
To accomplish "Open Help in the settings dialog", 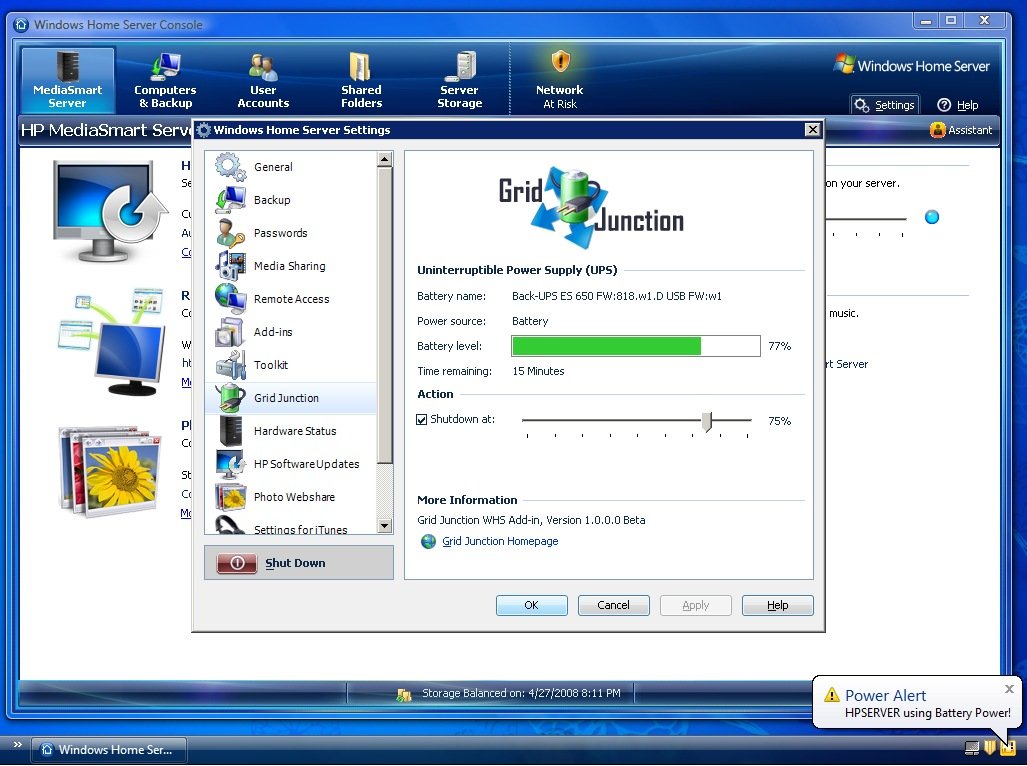I will coord(777,605).
